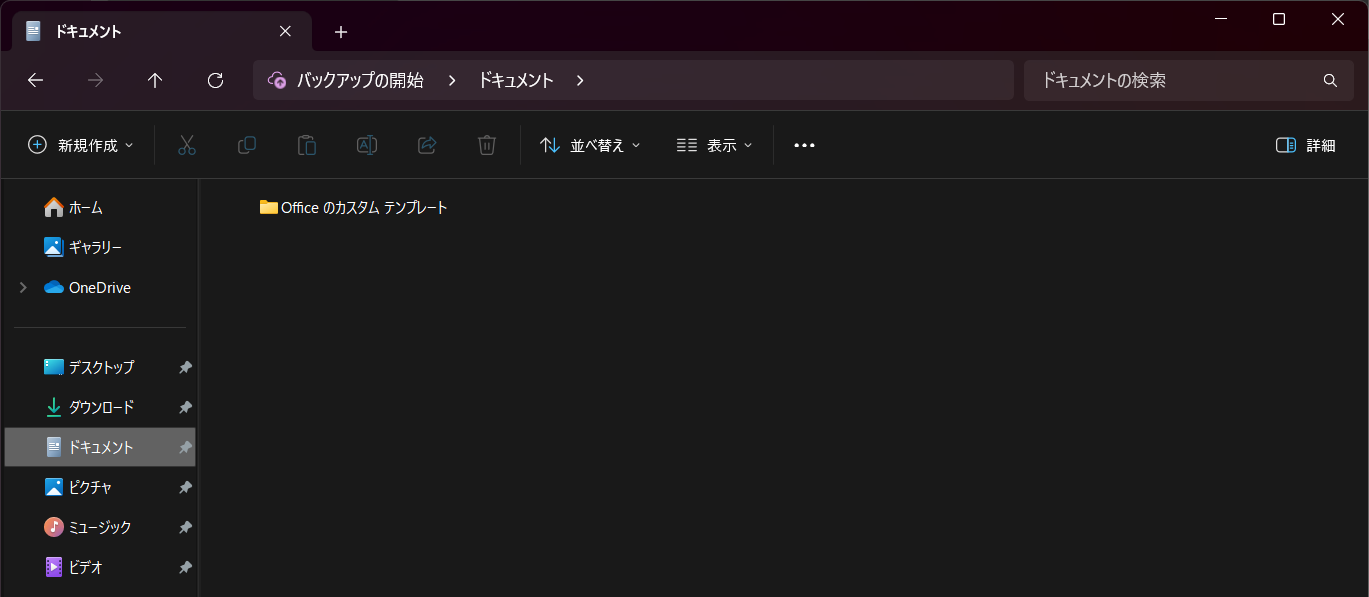
Task: Click the pin icon next to ミュージック
Action: [185, 527]
